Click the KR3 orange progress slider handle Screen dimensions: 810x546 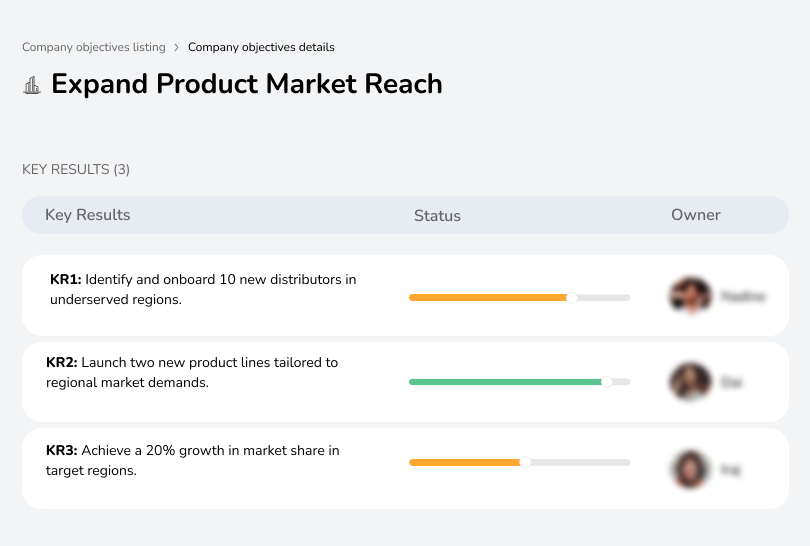pyautogui.click(x=525, y=462)
